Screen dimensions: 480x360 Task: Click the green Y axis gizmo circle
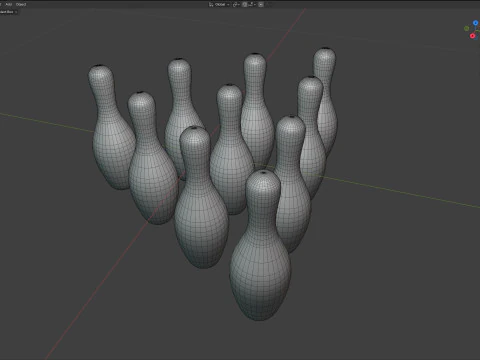467,29
